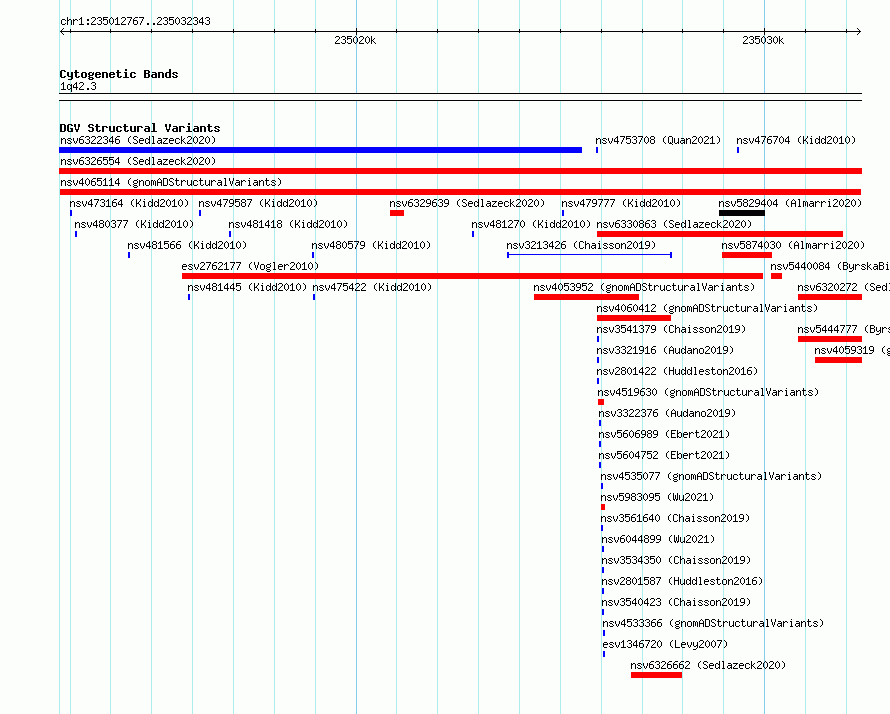The image size is (890, 714).
Task: Open nsv481270 (Kidd2010) label
Action: (531, 224)
